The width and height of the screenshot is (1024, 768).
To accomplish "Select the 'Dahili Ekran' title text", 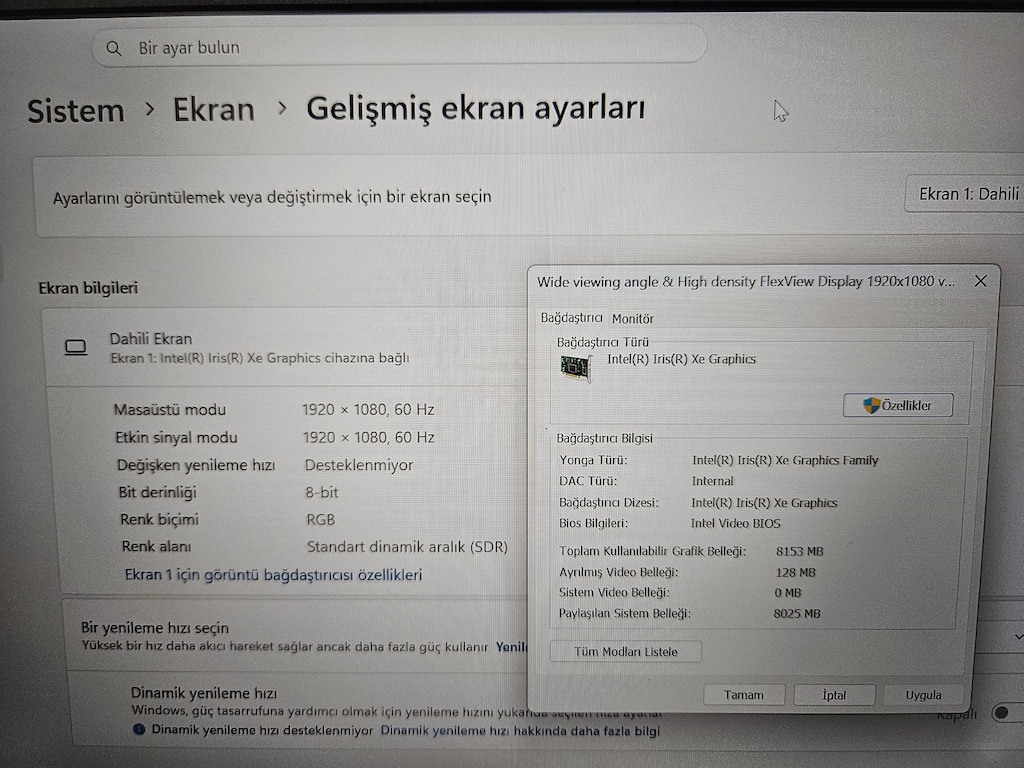I will [151, 338].
